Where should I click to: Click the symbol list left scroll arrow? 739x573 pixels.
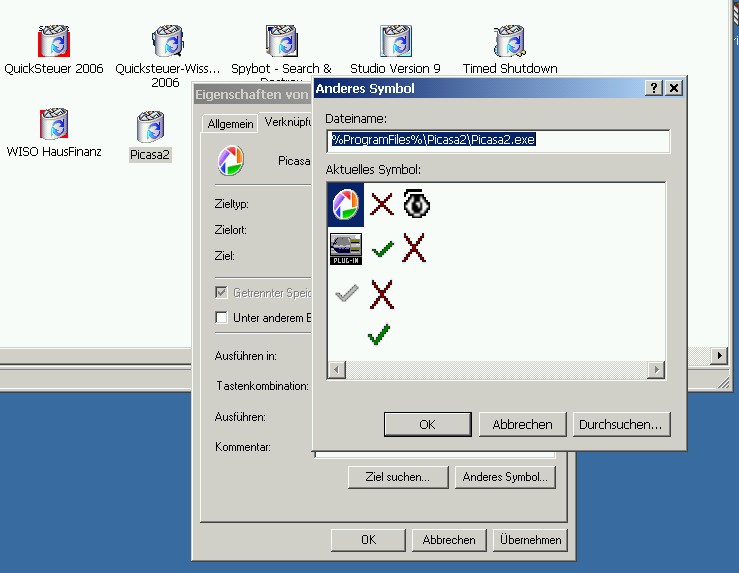point(337,369)
